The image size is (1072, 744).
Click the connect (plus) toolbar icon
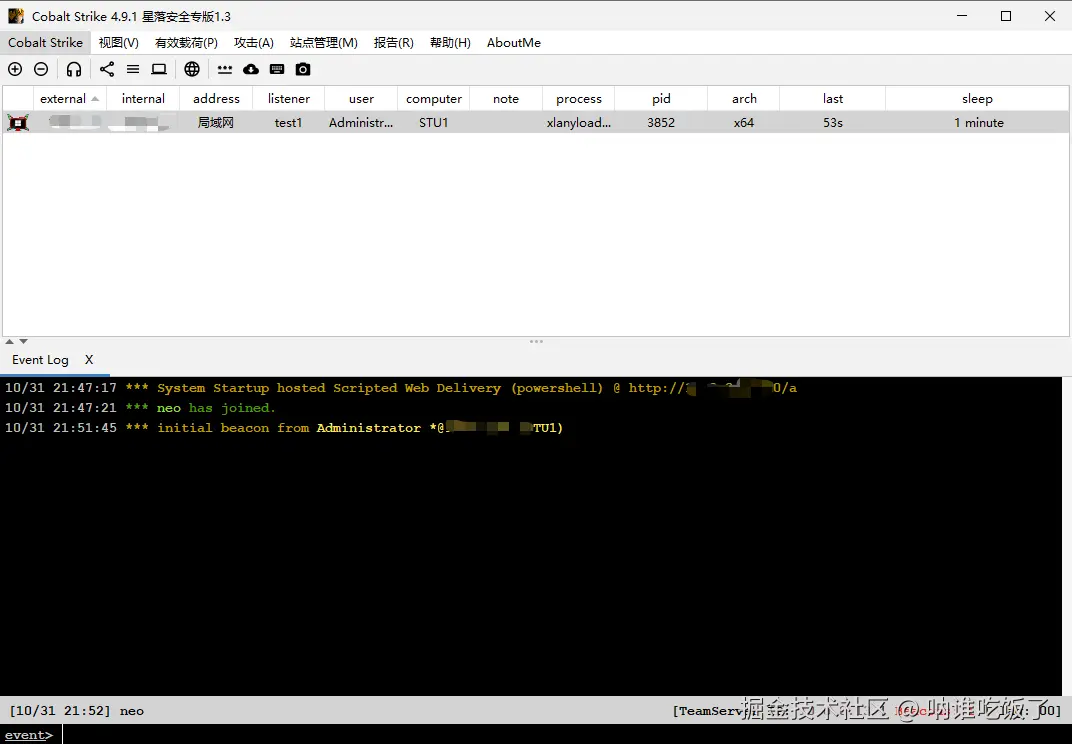pos(15,69)
